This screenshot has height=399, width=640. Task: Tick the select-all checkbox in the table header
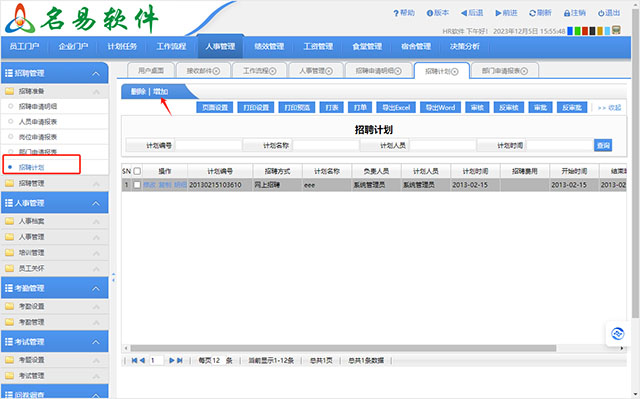[x=137, y=171]
